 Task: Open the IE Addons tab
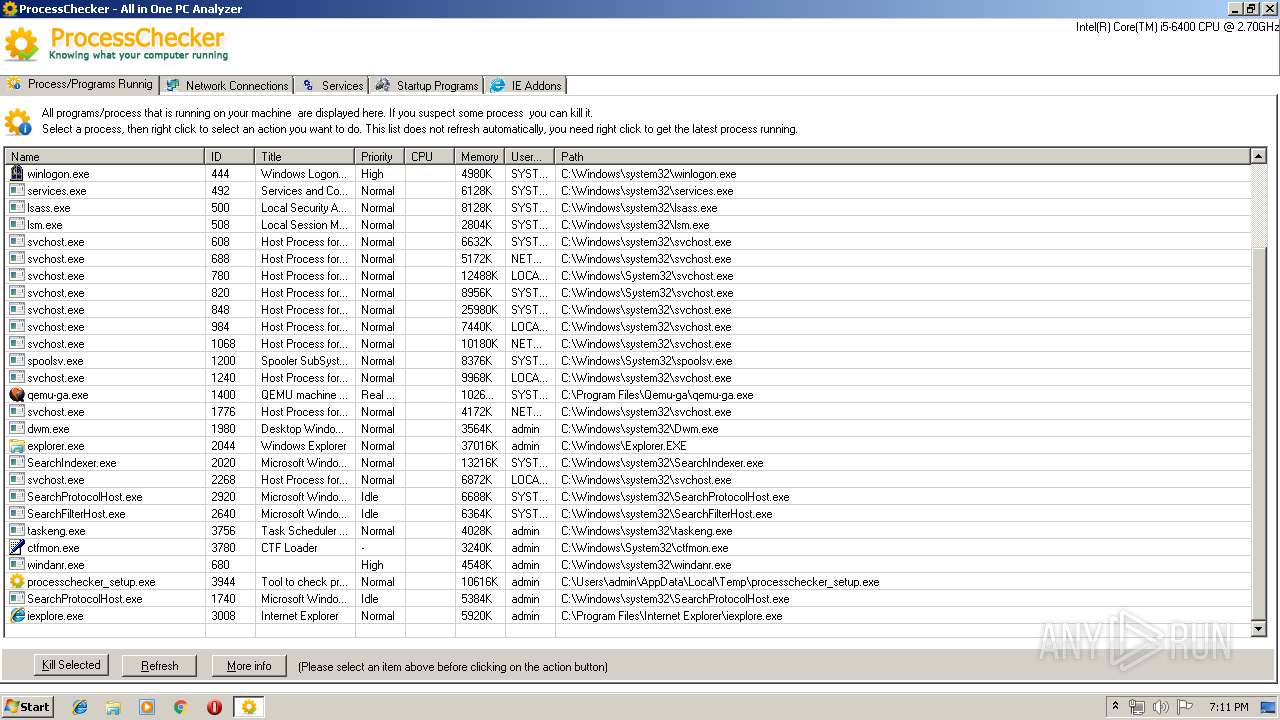527,86
